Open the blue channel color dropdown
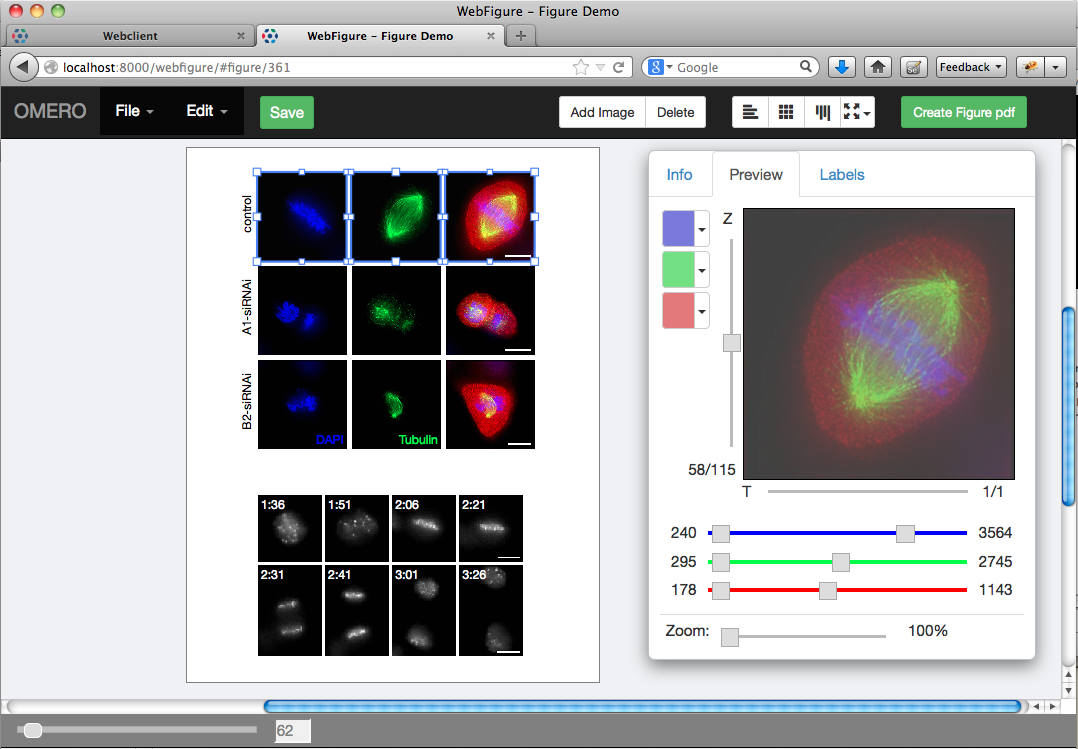 tap(702, 228)
